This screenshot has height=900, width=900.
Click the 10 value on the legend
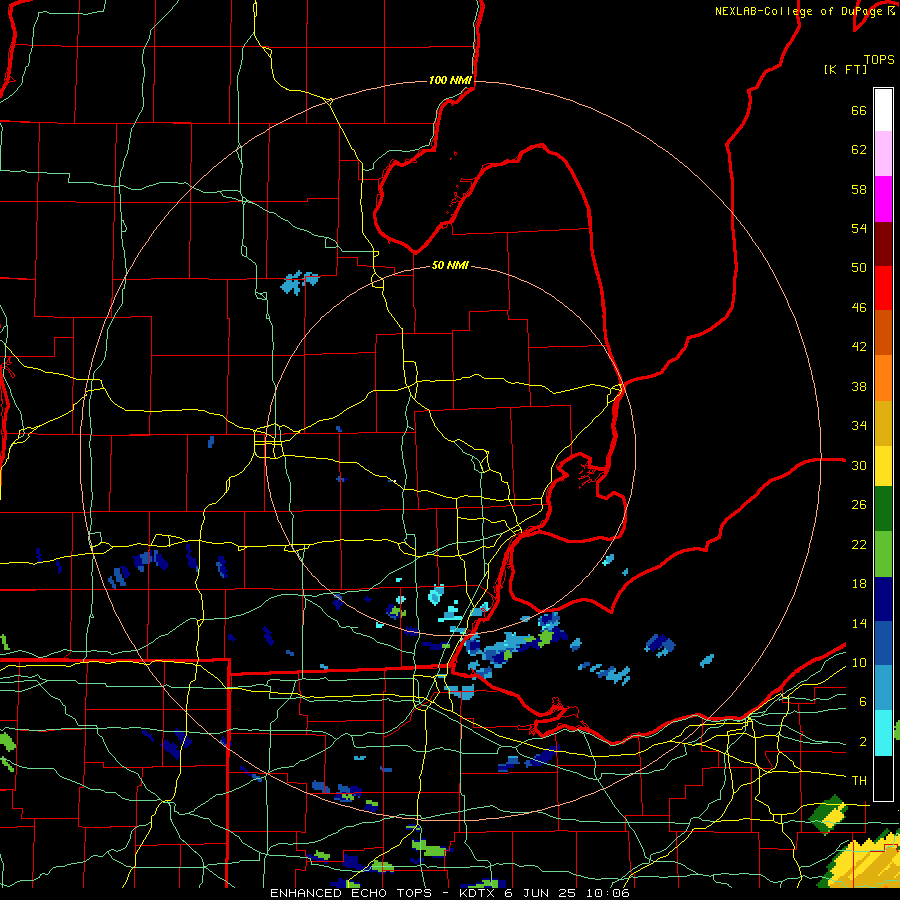pos(859,662)
